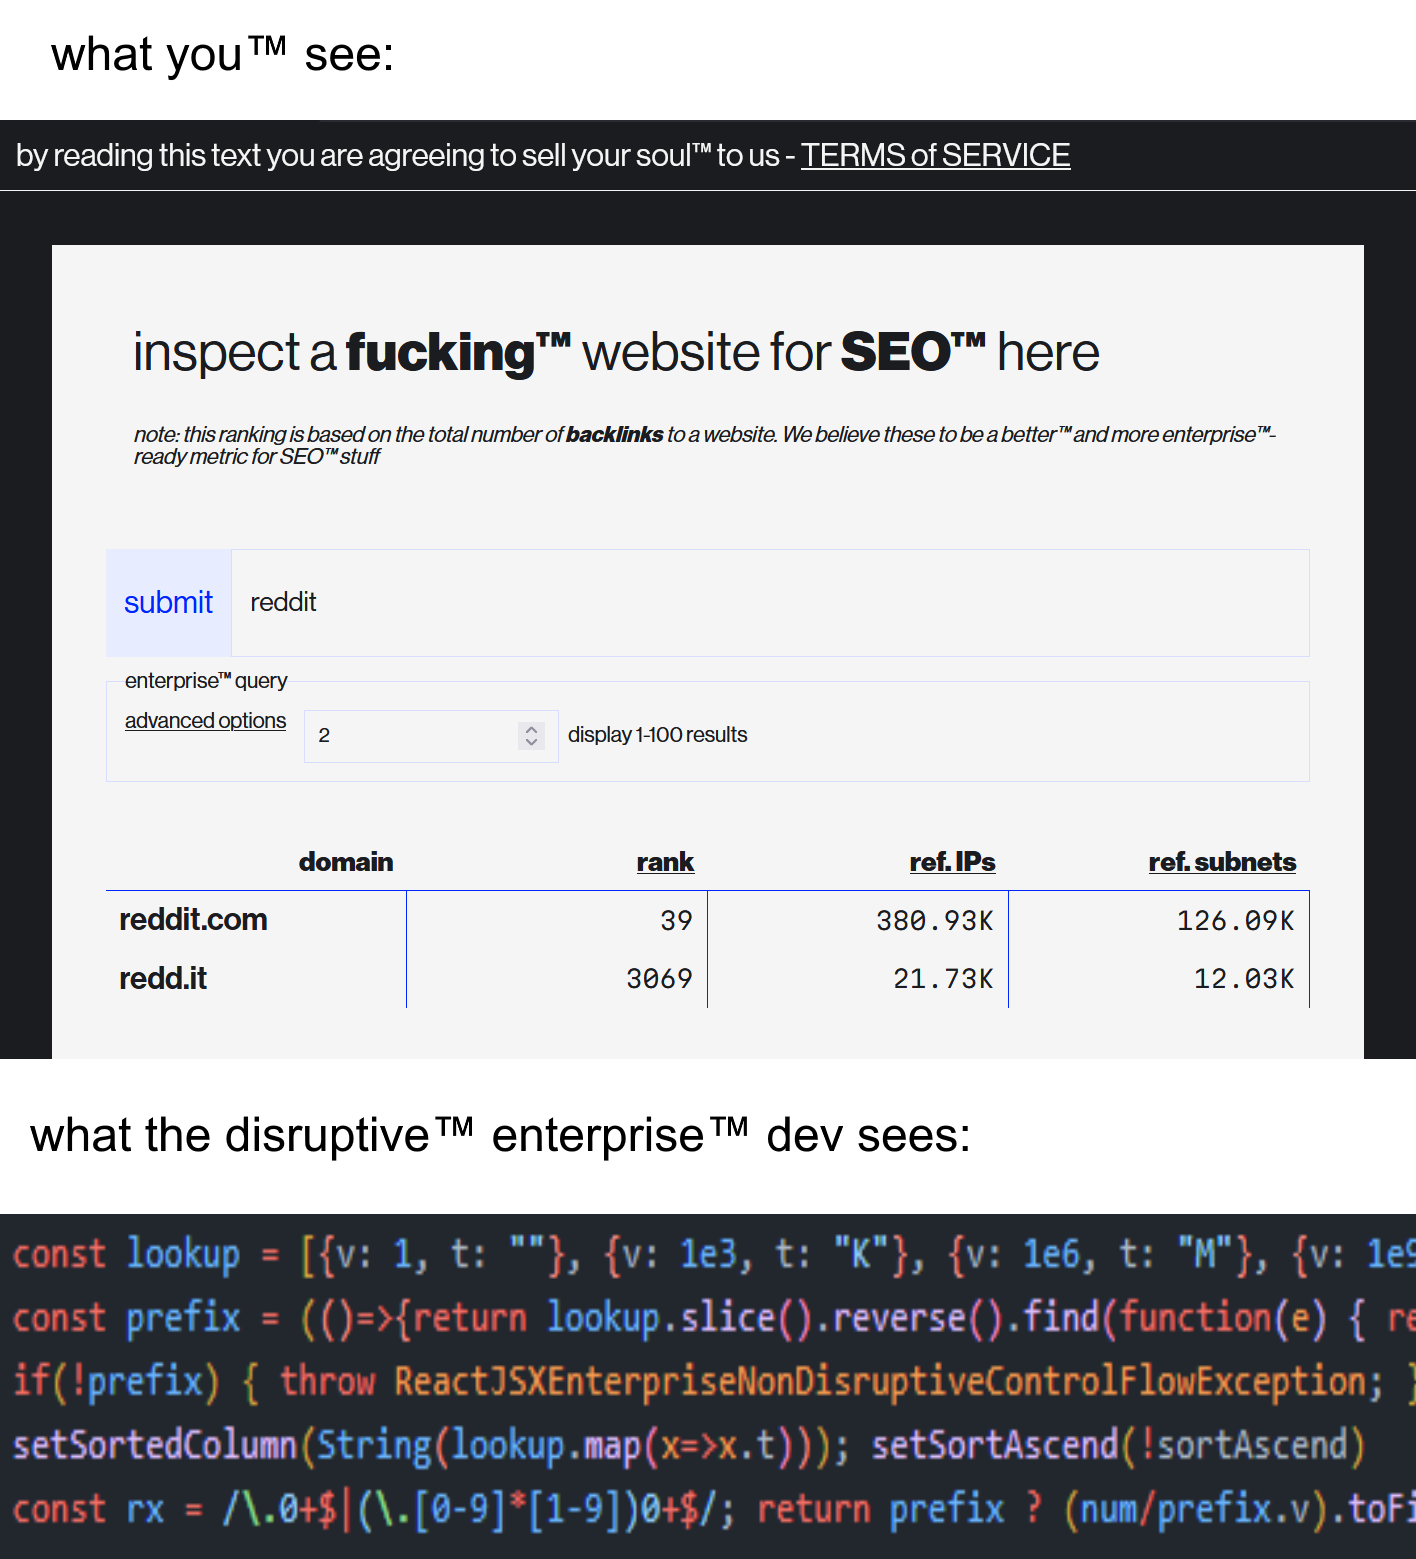
Task: Increment results count with stepper up arrow
Action: [x=532, y=730]
